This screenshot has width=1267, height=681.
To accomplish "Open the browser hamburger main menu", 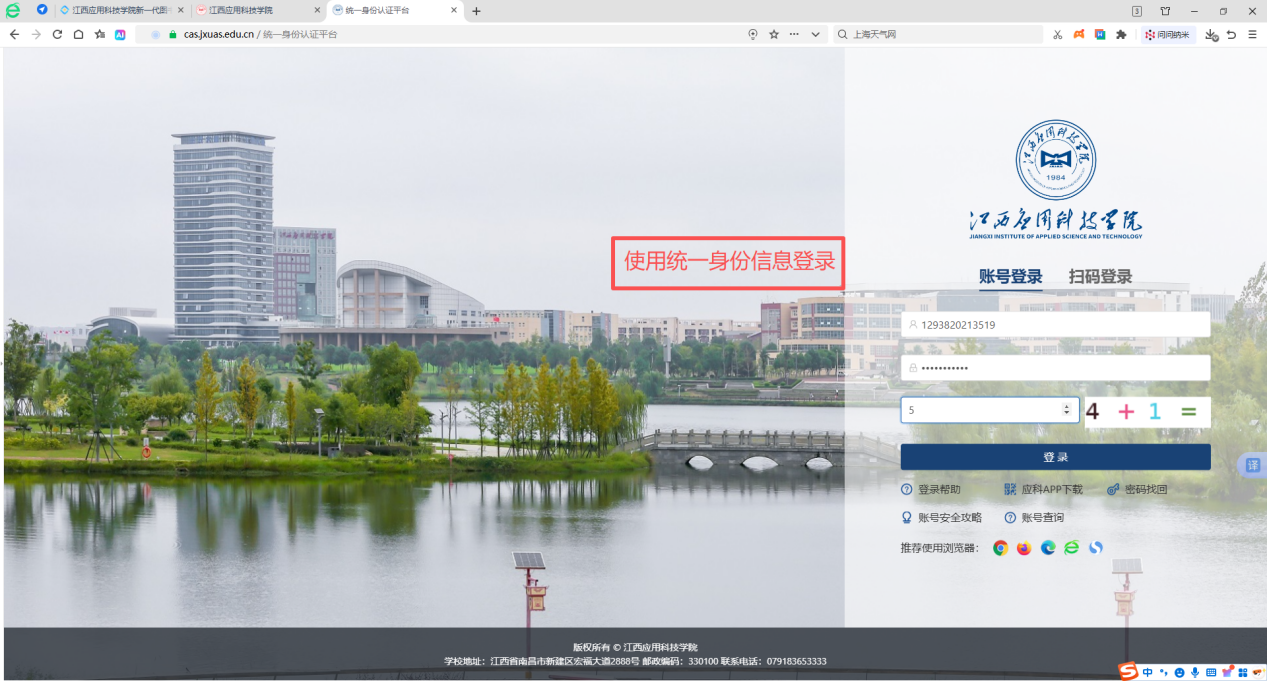I will tap(1252, 34).
